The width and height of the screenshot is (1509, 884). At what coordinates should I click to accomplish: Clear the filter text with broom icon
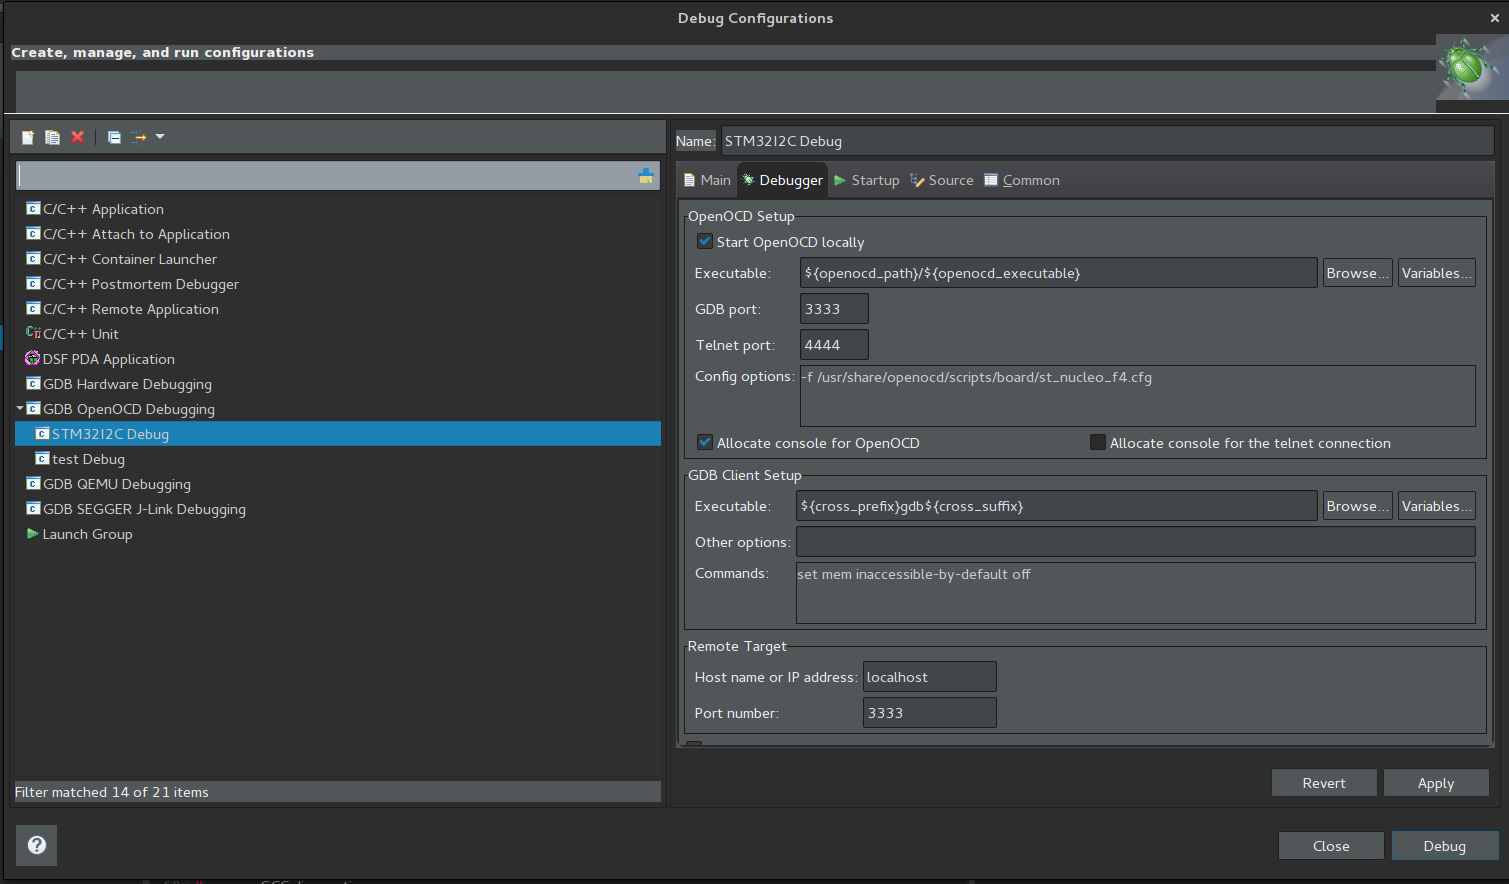tap(645, 176)
